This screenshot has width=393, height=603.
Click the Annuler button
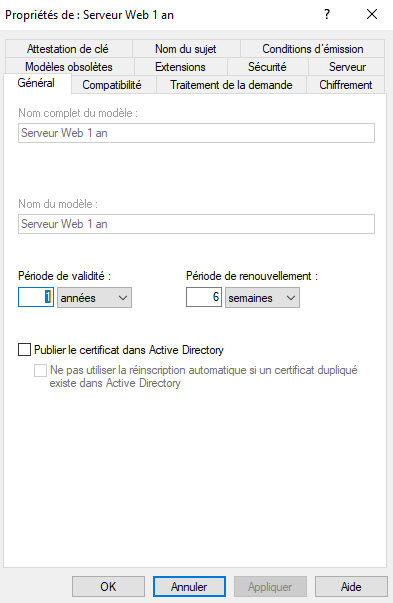click(189, 586)
